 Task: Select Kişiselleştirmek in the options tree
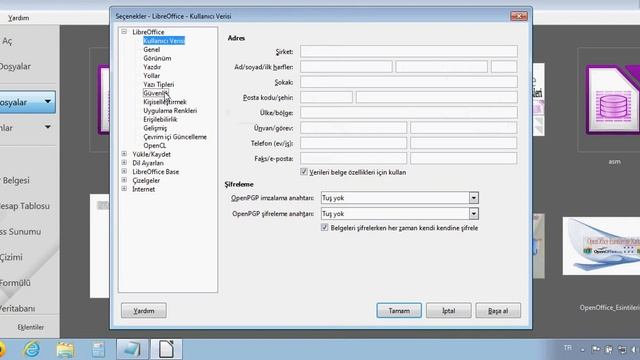pyautogui.click(x=164, y=102)
